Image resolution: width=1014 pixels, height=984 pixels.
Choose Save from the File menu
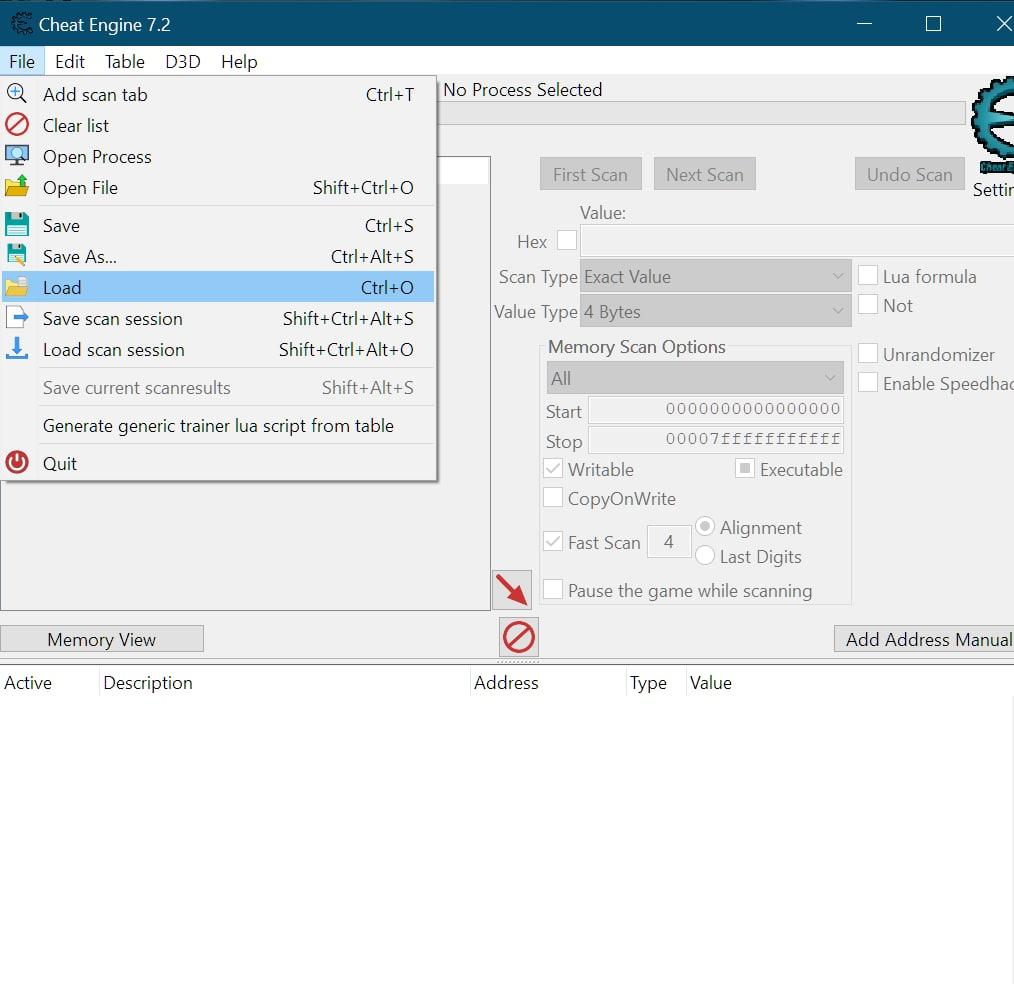(x=218, y=226)
